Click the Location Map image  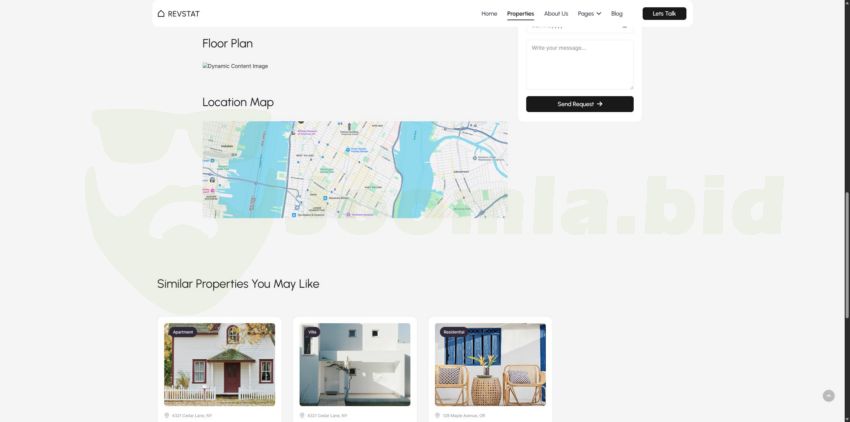tap(354, 170)
